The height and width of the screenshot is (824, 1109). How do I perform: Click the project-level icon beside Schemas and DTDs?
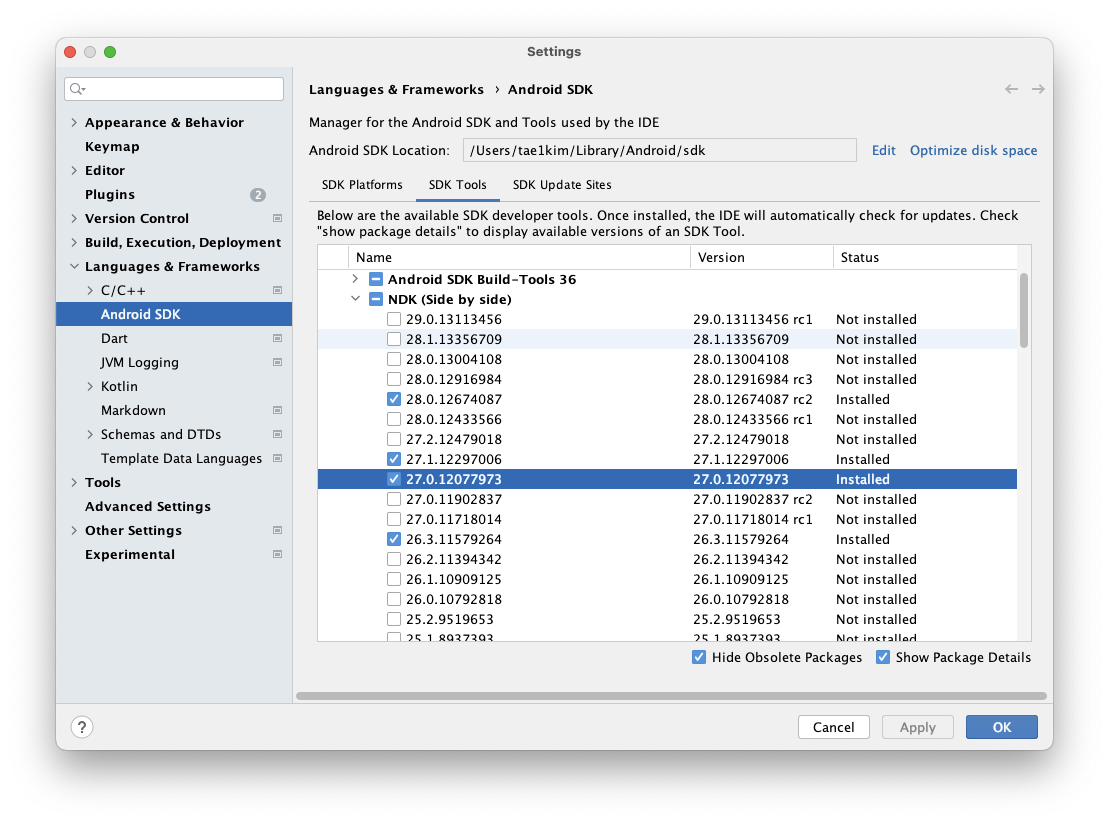[x=277, y=435]
